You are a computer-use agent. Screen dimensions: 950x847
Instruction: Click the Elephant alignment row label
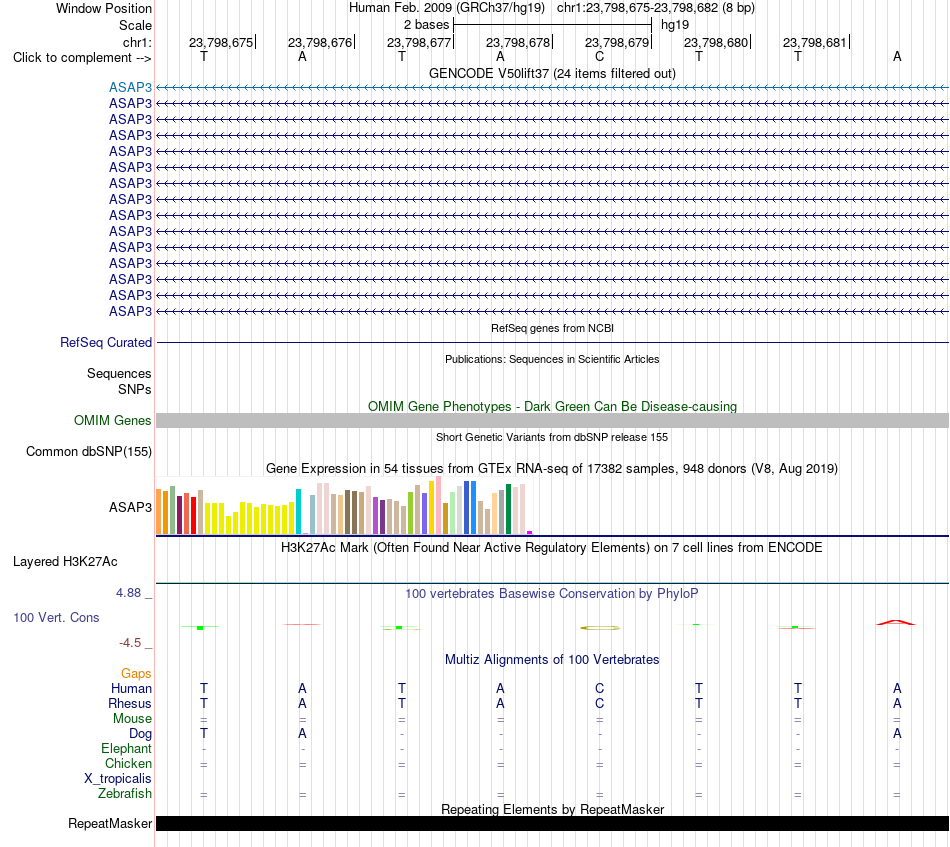[x=126, y=749]
